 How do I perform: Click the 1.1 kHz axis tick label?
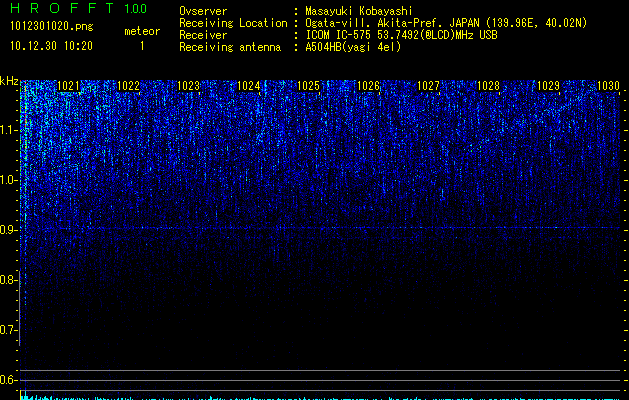(x=9, y=130)
